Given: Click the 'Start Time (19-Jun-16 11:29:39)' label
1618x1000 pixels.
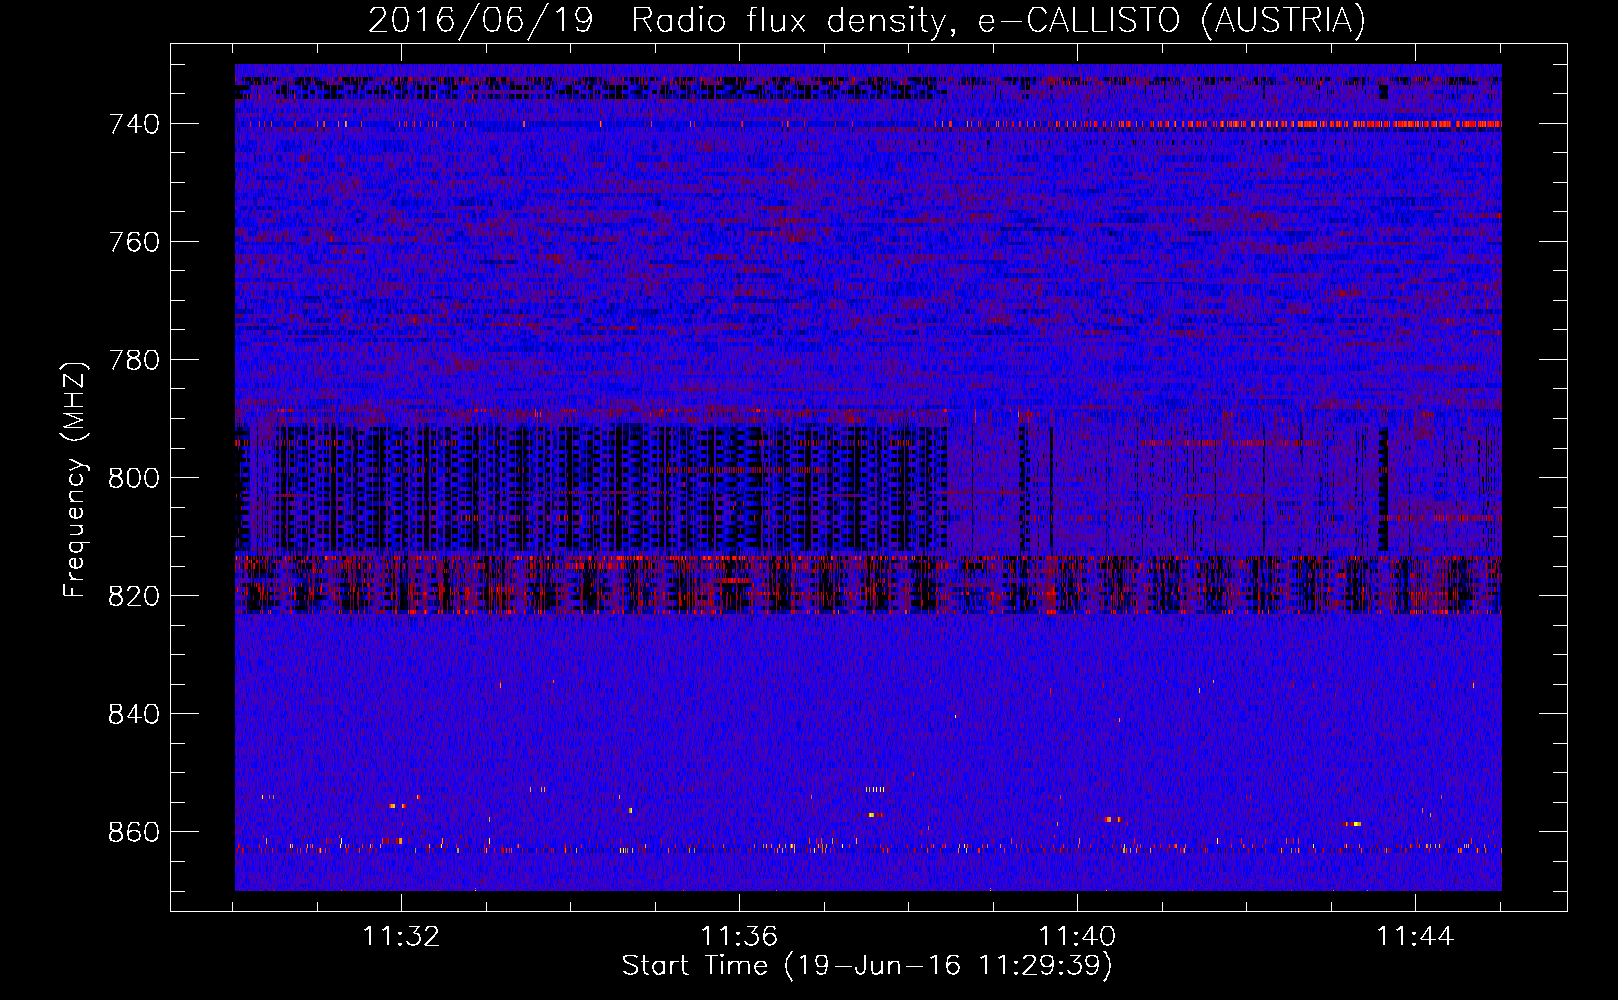Looking at the screenshot, I should (x=867, y=966).
